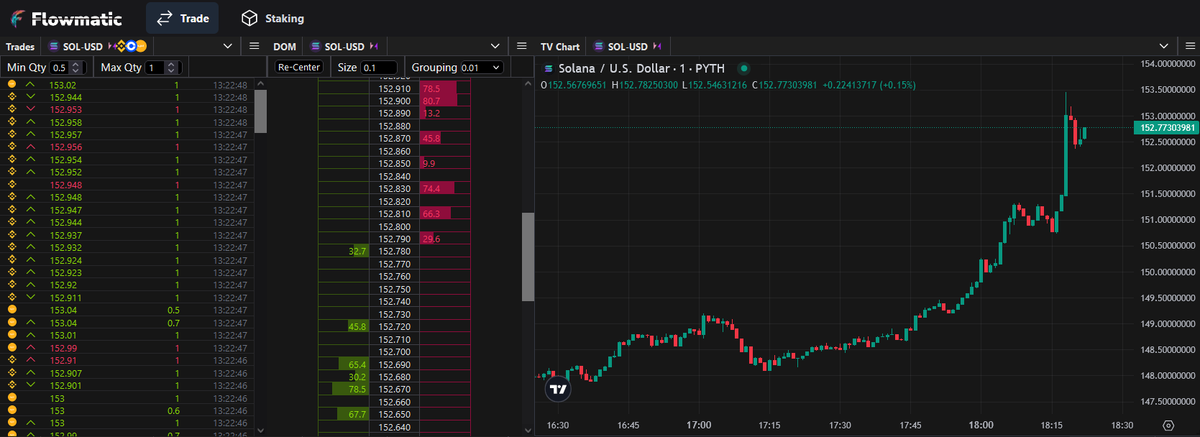Click the red down arrow in 152.953 row

31,109
